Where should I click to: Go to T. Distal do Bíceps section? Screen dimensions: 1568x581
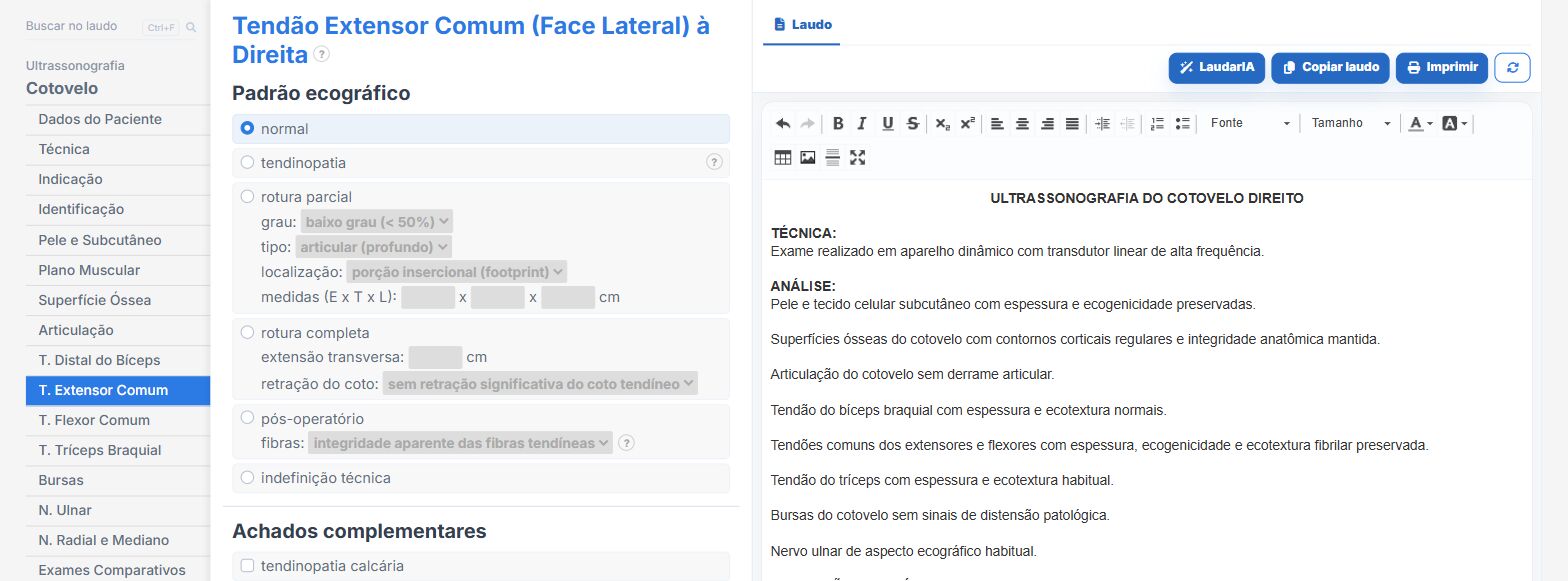click(118, 360)
